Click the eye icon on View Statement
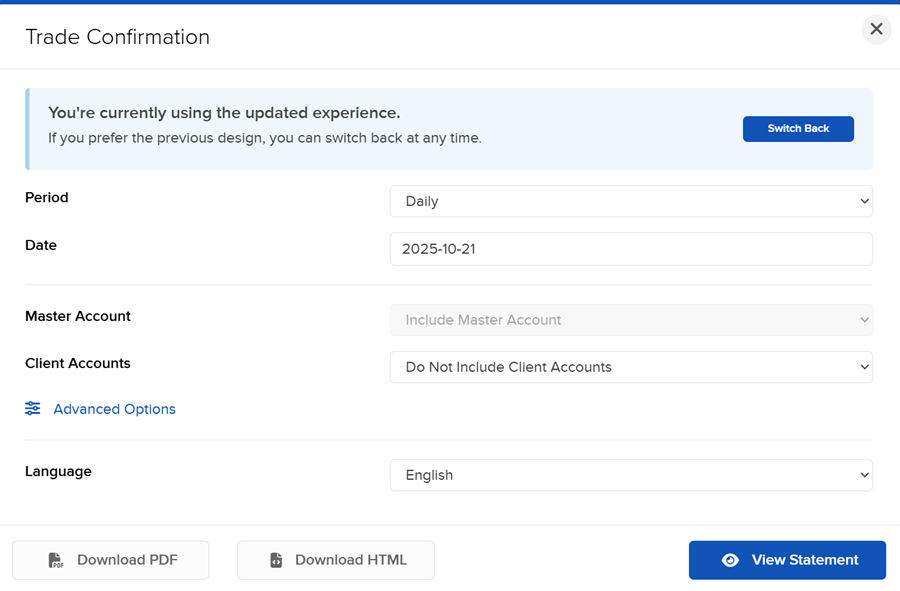Viewport: 900px width, 591px height. [x=730, y=560]
